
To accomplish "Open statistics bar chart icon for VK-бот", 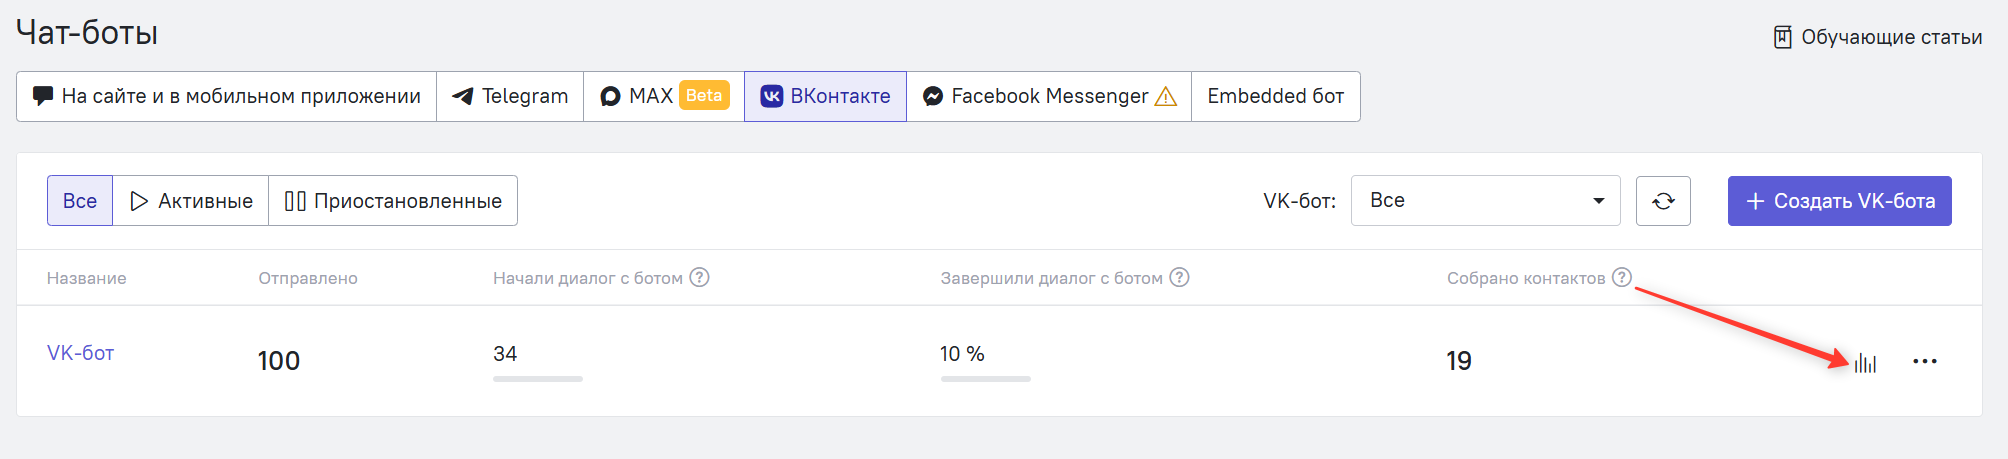I will pyautogui.click(x=1865, y=363).
